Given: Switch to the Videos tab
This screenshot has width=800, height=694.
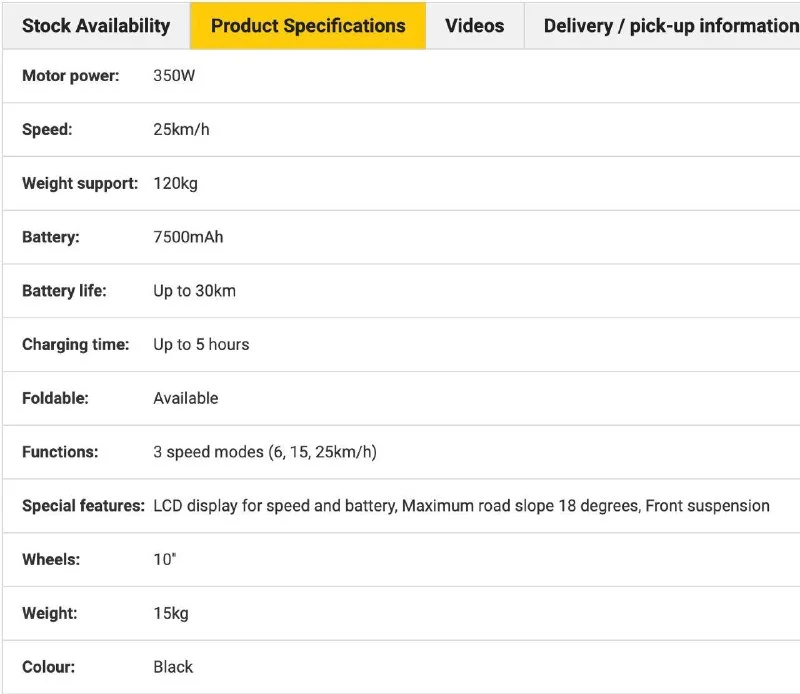Looking at the screenshot, I should pos(474,26).
